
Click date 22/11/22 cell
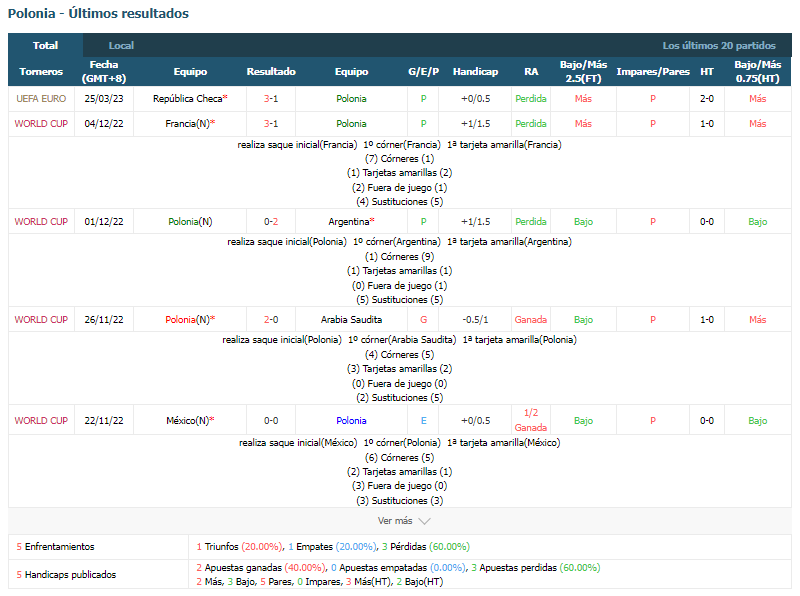tap(104, 420)
